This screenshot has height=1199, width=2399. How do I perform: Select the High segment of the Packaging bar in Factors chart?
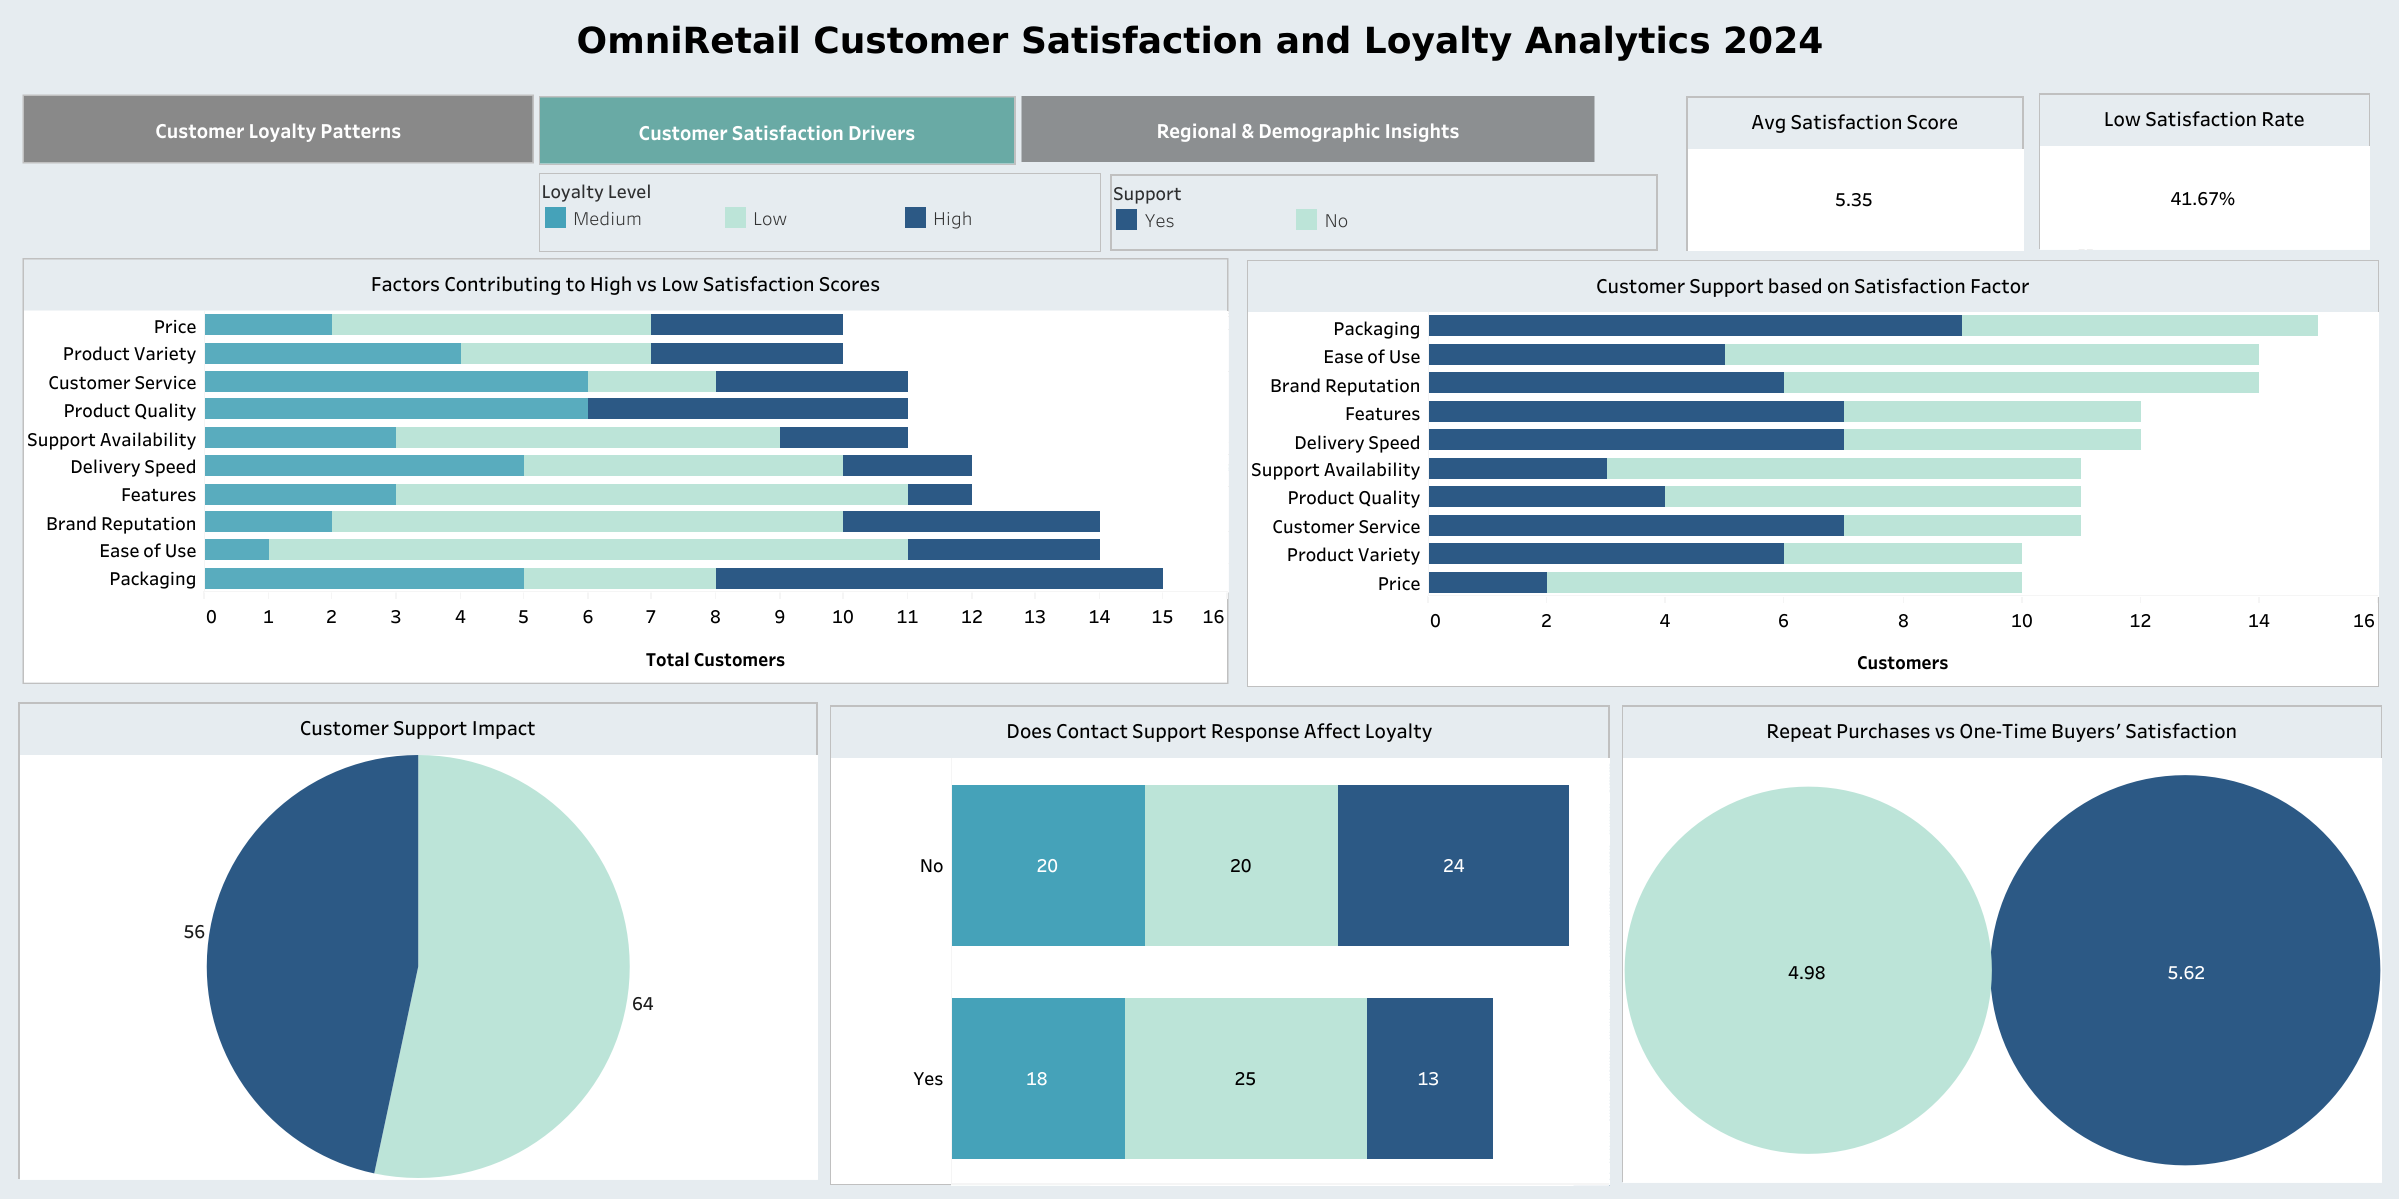pyautogui.click(x=939, y=578)
